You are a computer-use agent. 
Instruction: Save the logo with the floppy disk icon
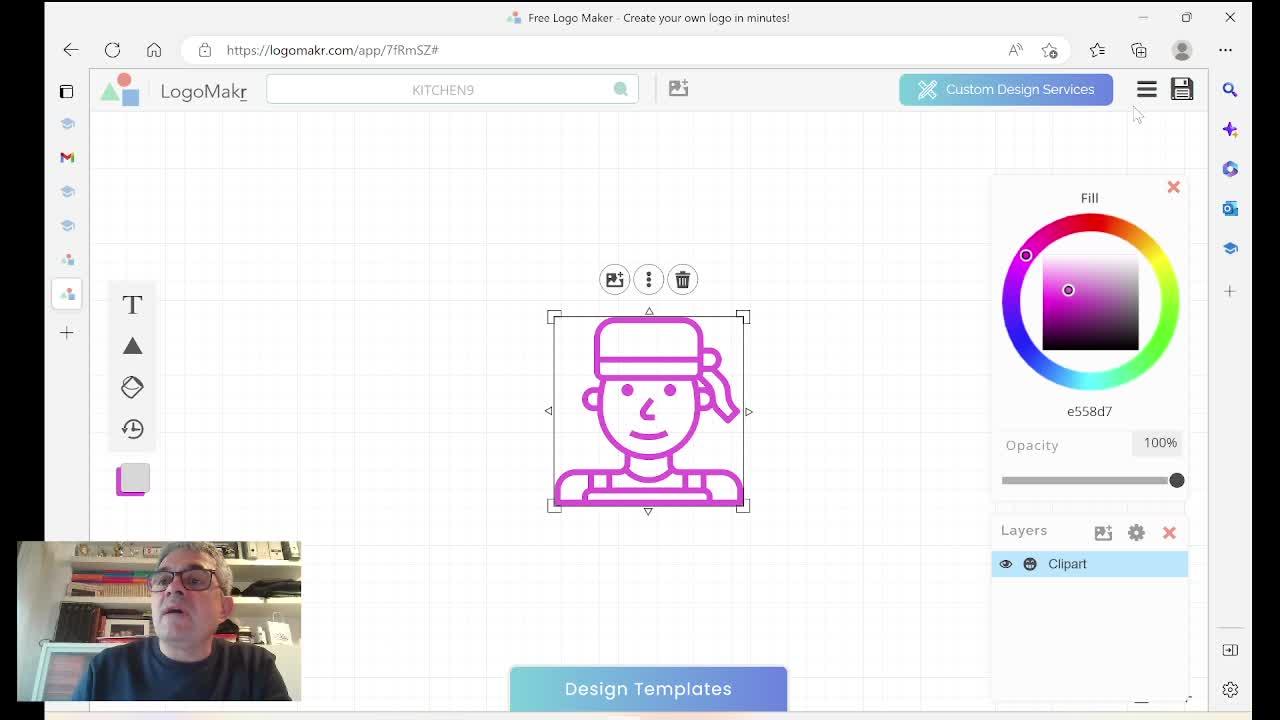pyautogui.click(x=1182, y=89)
